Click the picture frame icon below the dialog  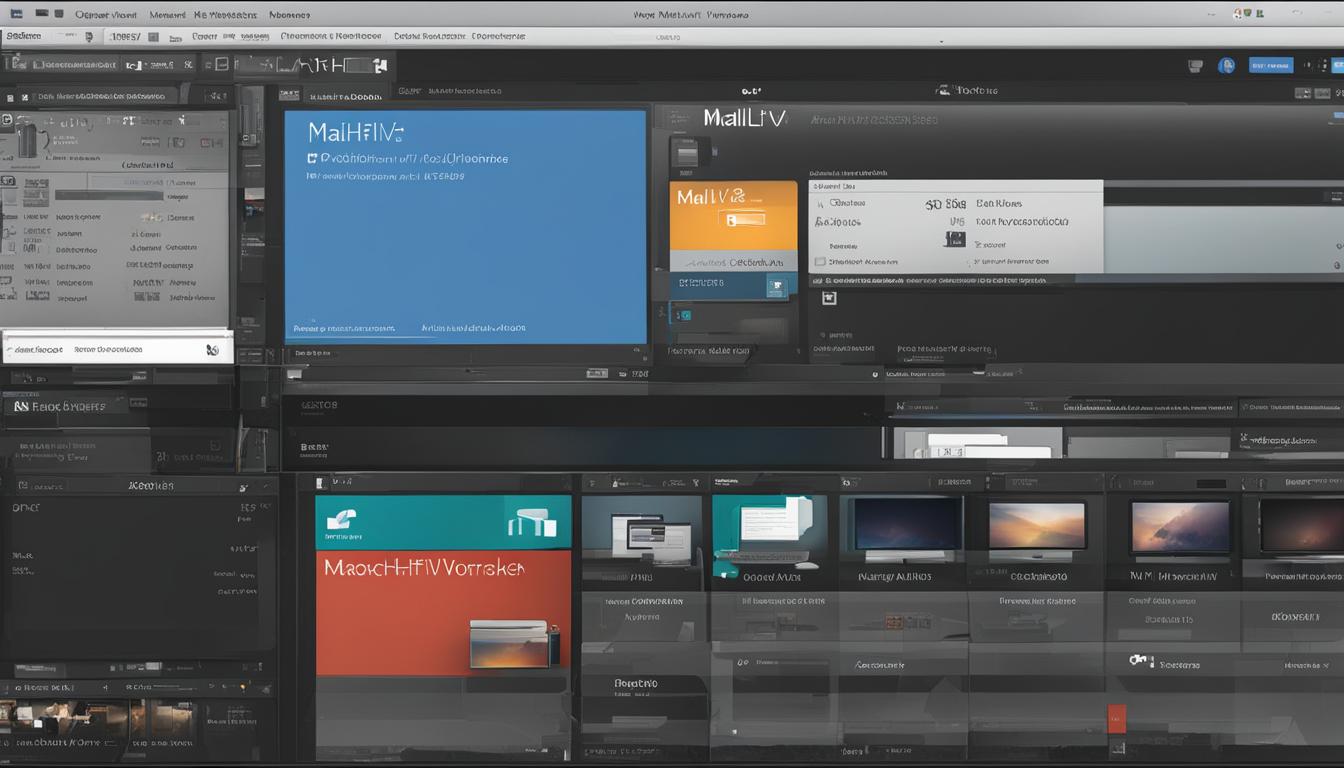tap(828, 297)
